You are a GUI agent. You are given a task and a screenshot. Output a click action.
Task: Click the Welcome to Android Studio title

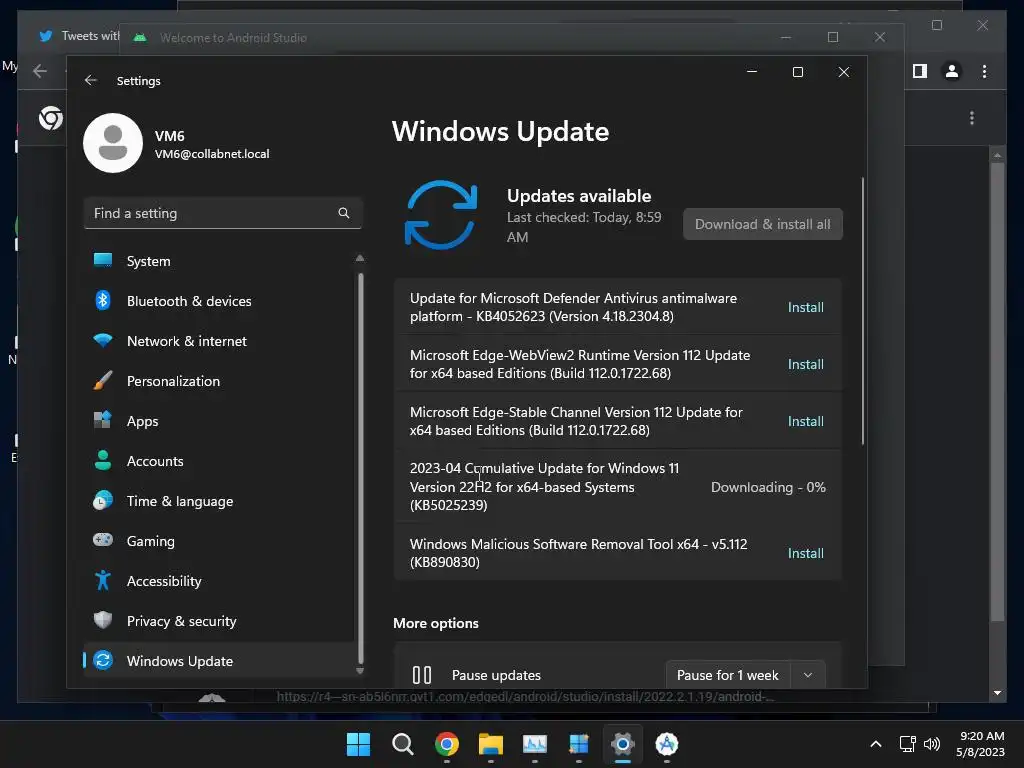(x=233, y=38)
